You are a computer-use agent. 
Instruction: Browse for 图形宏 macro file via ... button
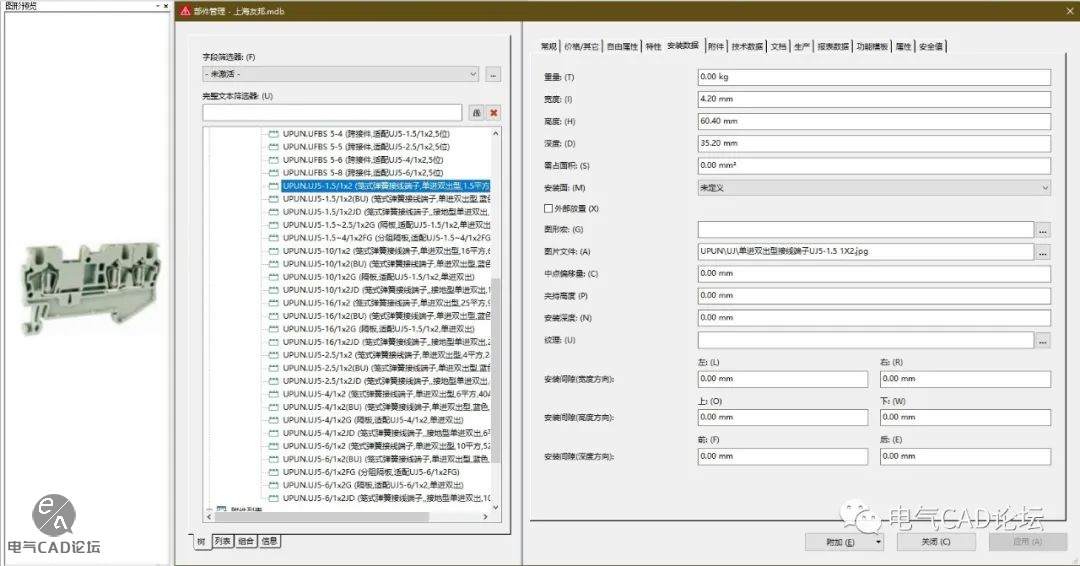tap(1043, 230)
